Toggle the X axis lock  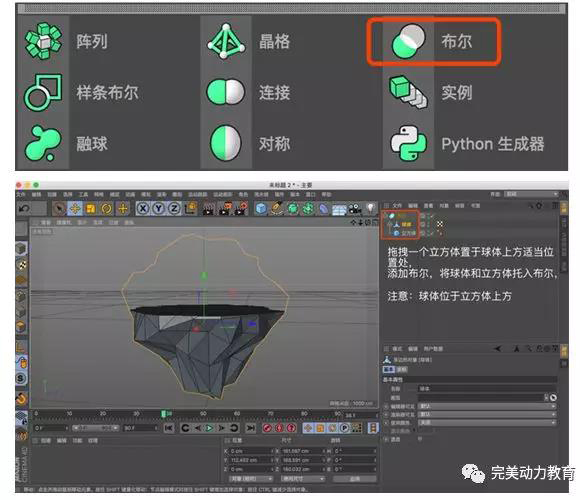click(x=143, y=209)
